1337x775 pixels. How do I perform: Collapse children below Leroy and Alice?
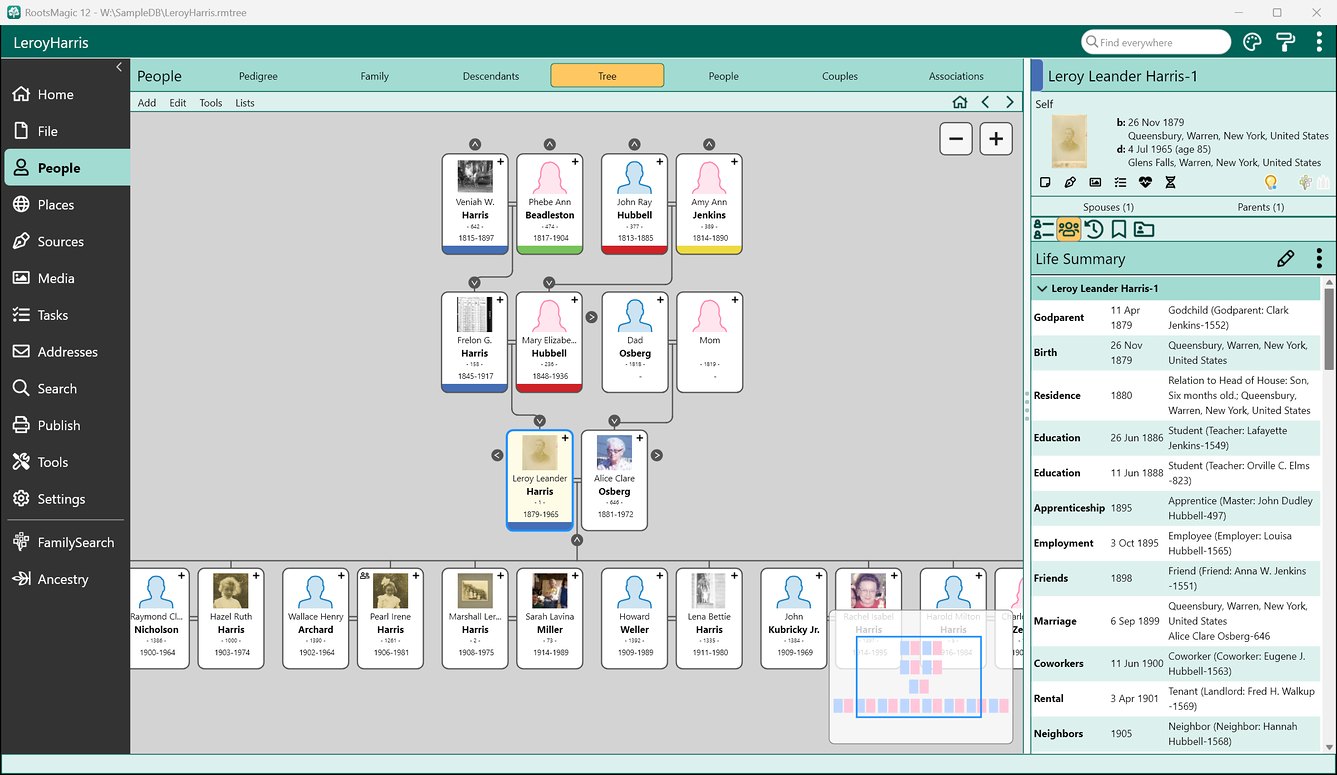point(577,540)
